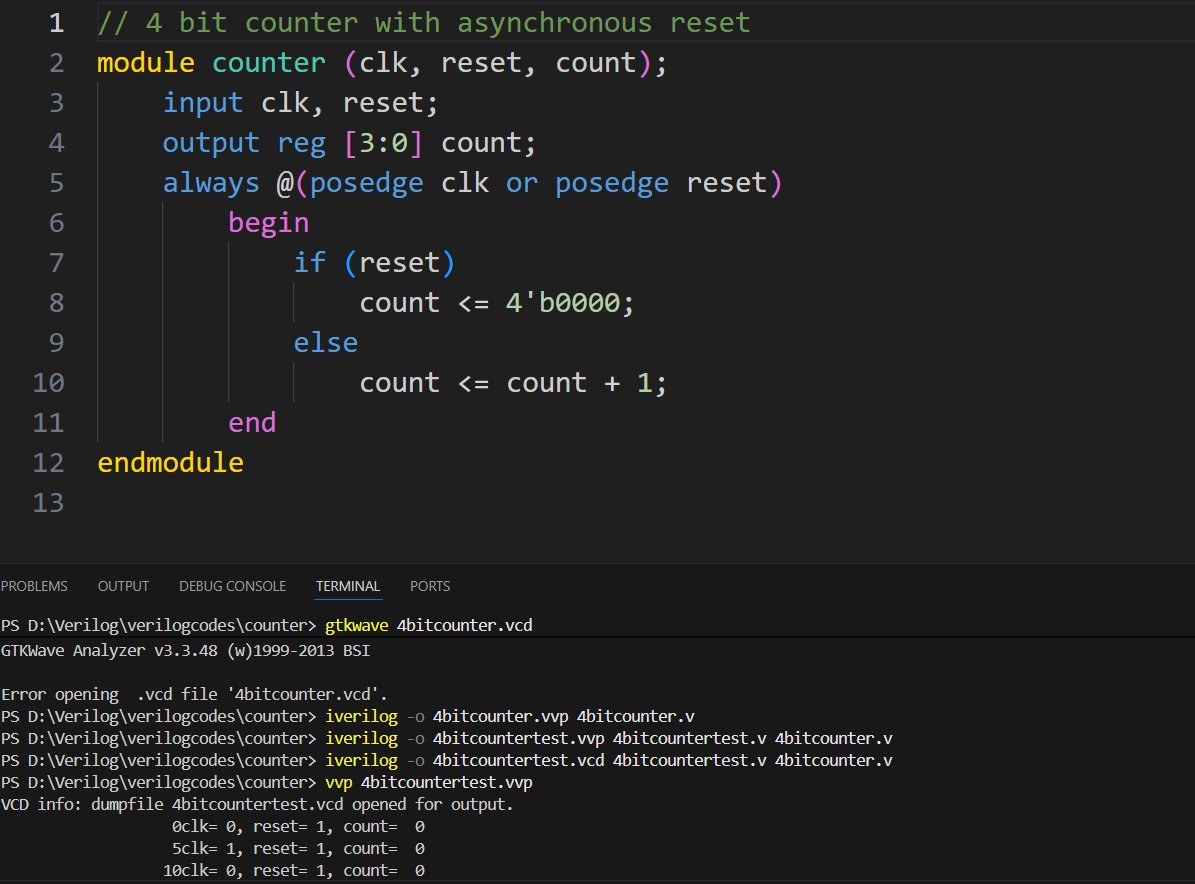Click the module name 'counter' on line 2
Screen dimensions: 1195x884
268,62
